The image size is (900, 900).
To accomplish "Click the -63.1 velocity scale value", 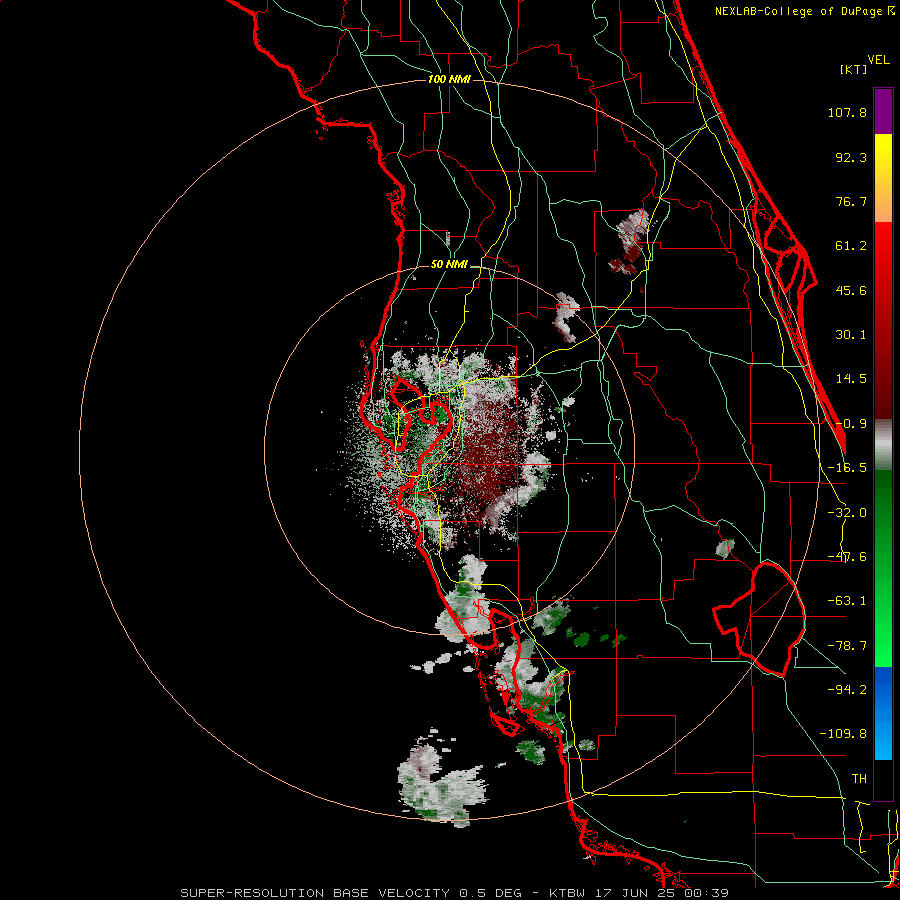I will click(847, 601).
